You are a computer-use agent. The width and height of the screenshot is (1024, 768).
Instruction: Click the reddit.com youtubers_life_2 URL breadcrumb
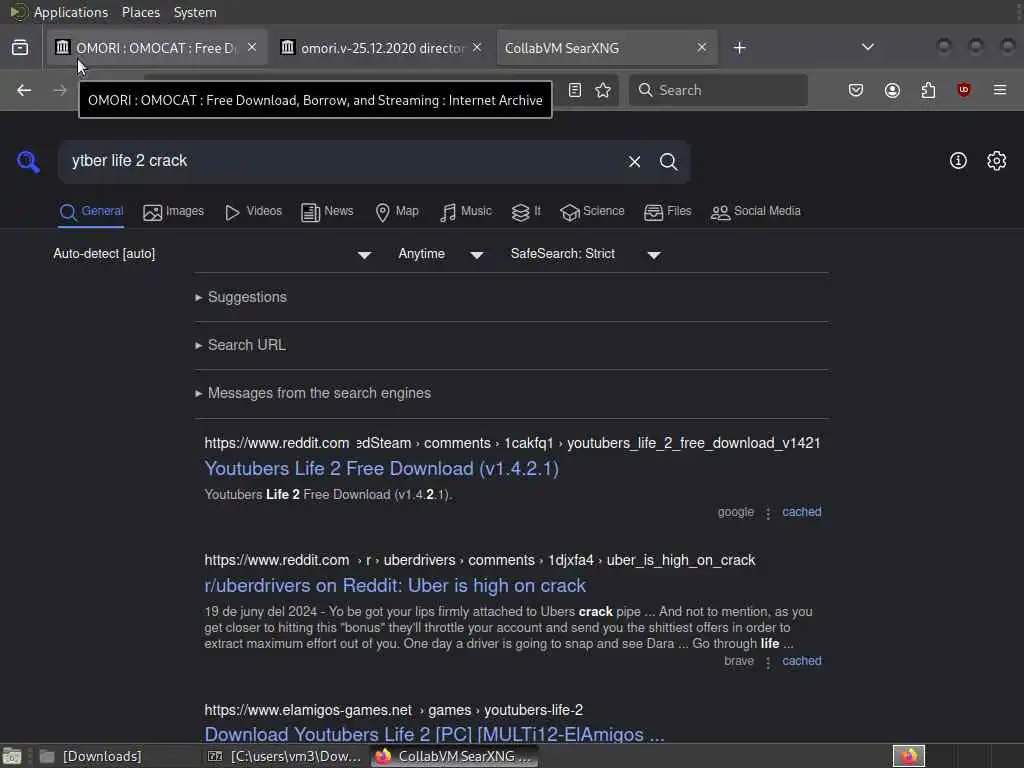click(512, 443)
